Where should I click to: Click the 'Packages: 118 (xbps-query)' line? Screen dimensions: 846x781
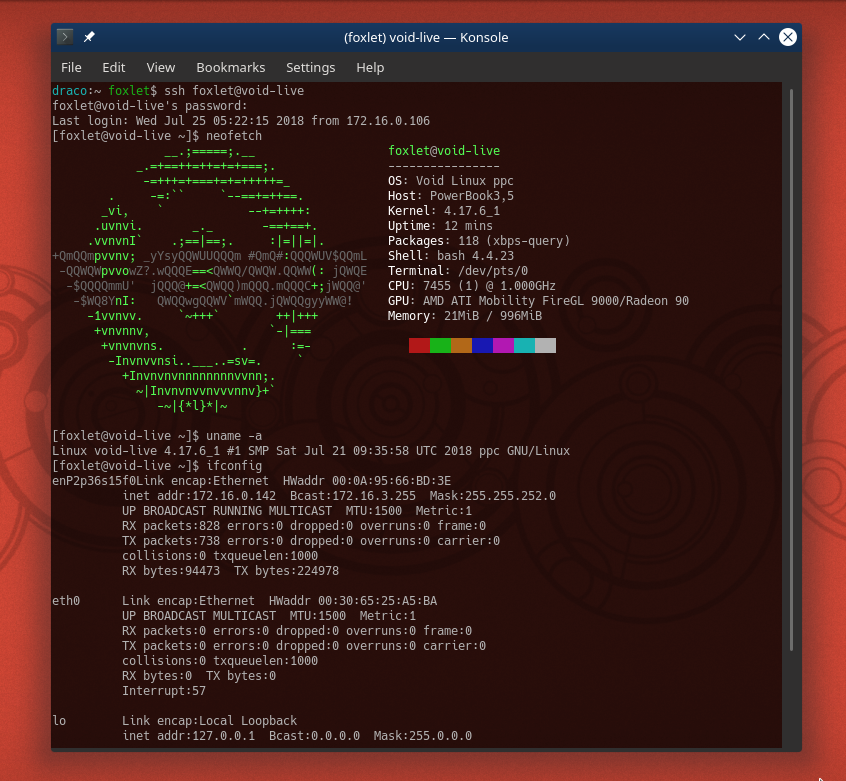tap(479, 241)
